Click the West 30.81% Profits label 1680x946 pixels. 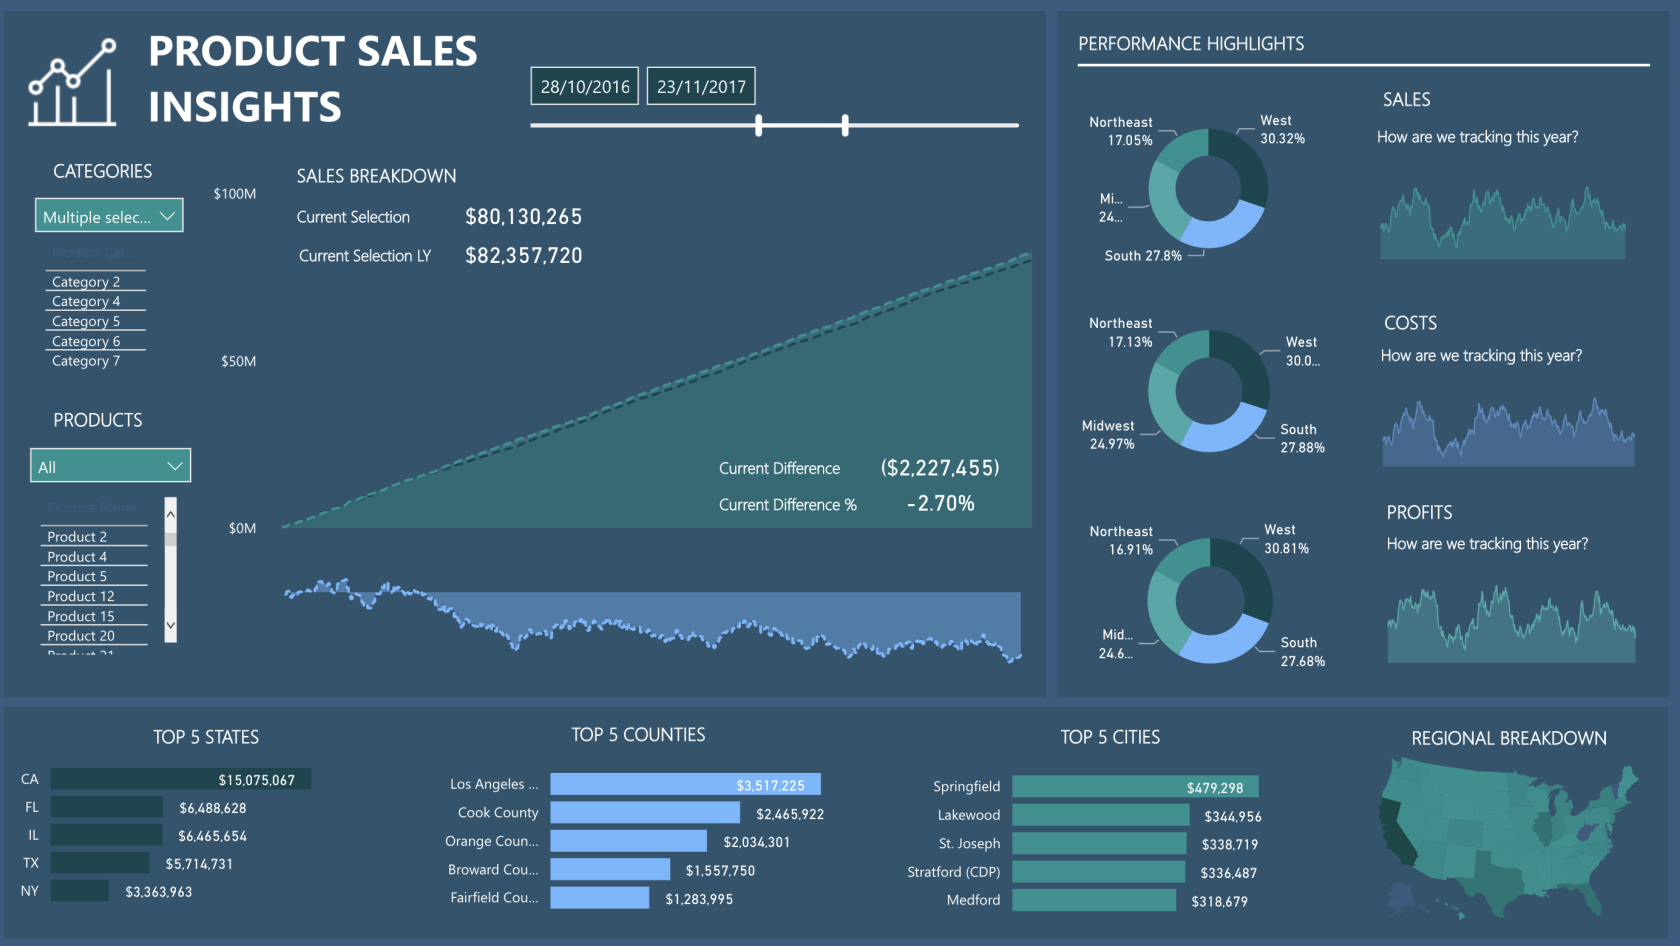[1286, 539]
